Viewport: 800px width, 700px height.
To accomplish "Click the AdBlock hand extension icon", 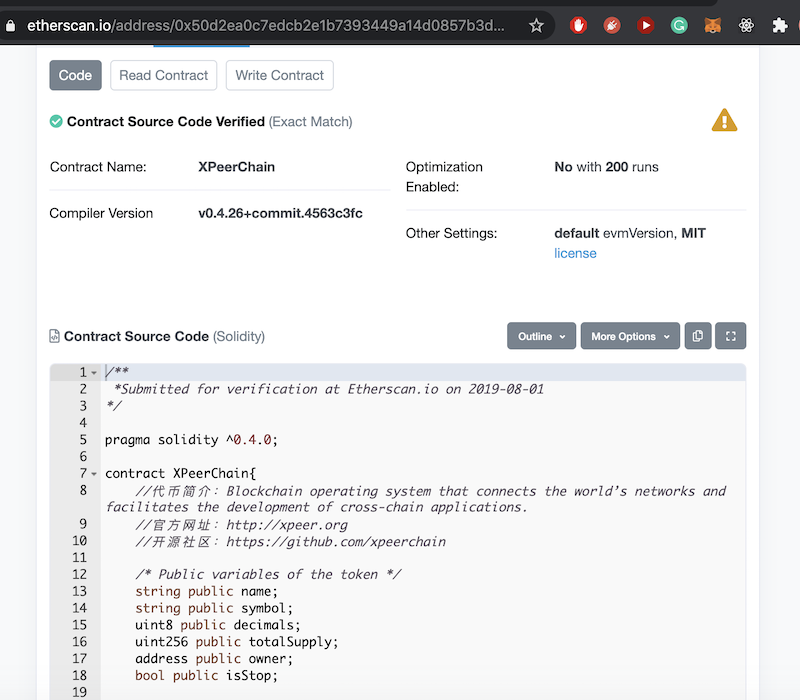I will 578,25.
